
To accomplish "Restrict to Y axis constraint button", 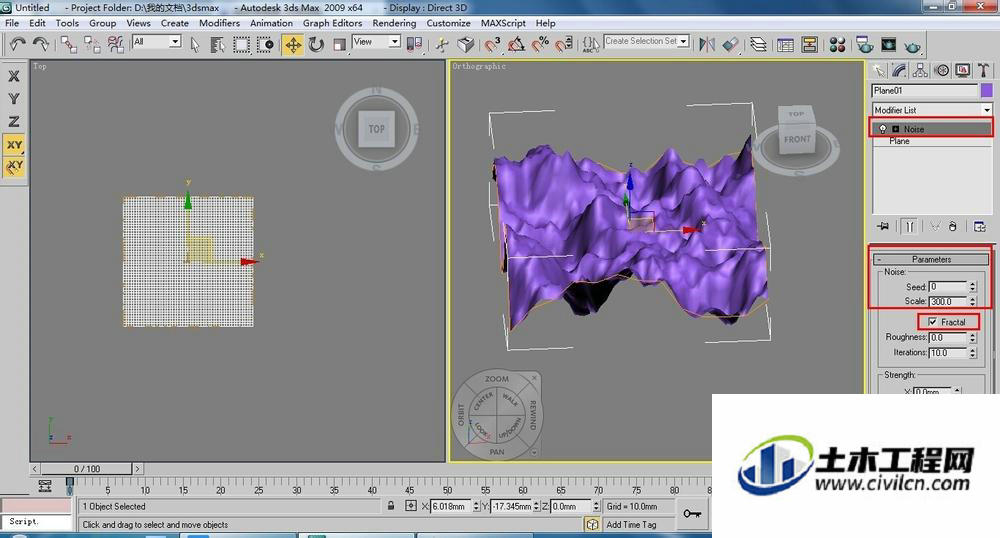I will (x=13, y=99).
